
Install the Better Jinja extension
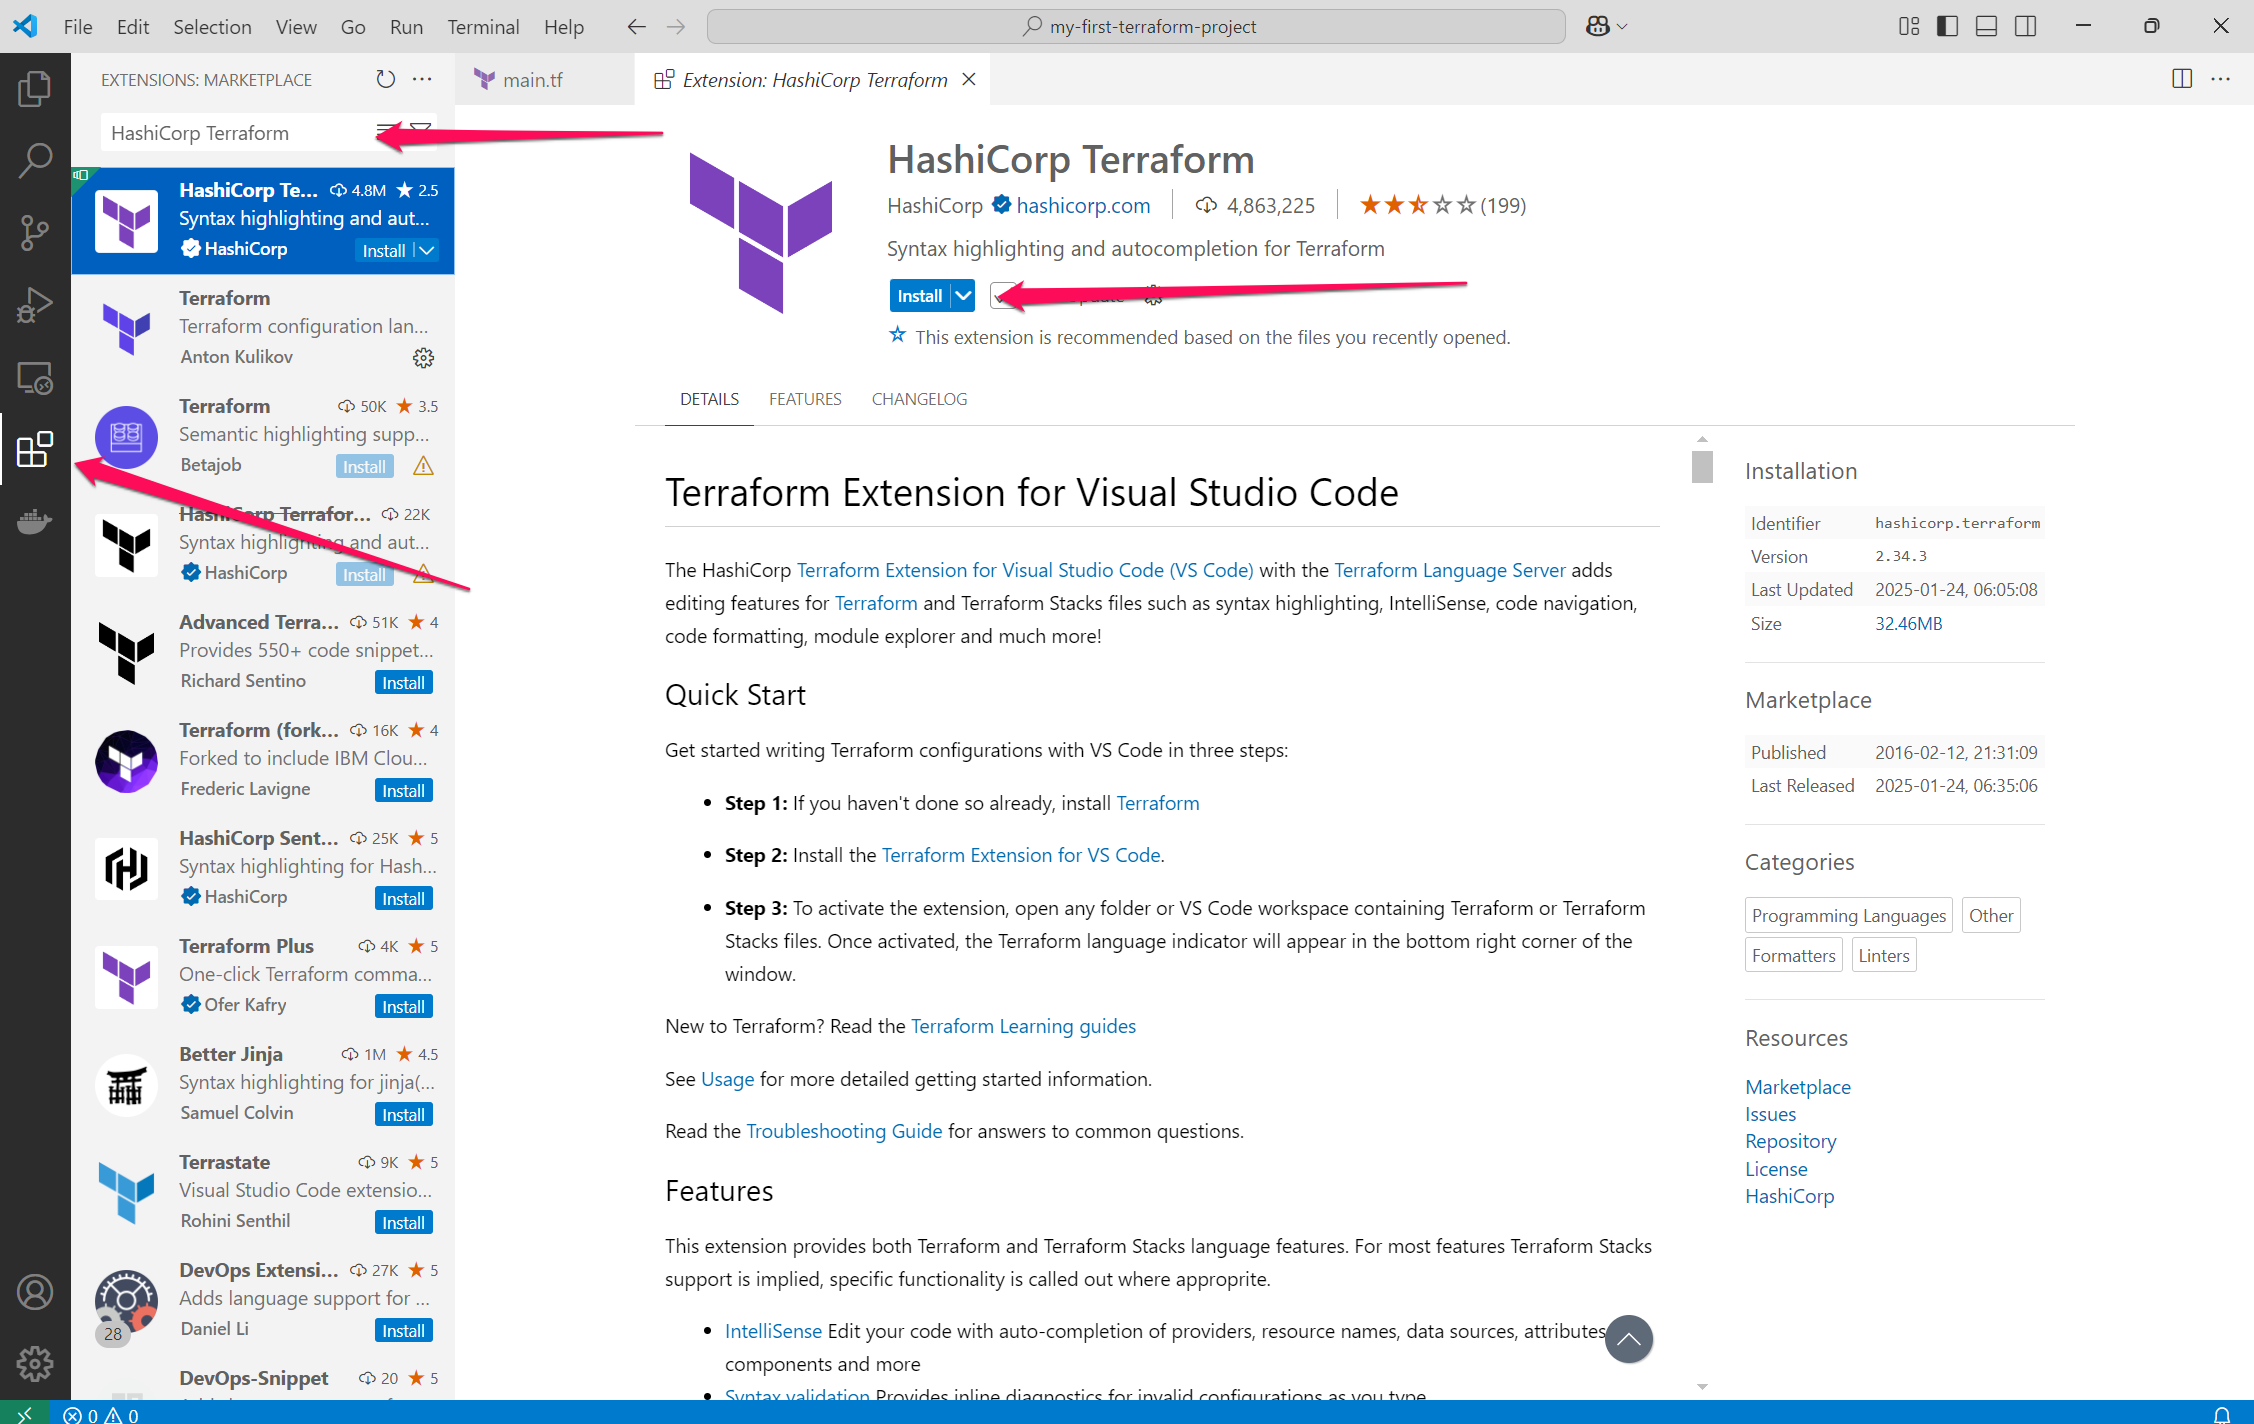coord(403,1114)
